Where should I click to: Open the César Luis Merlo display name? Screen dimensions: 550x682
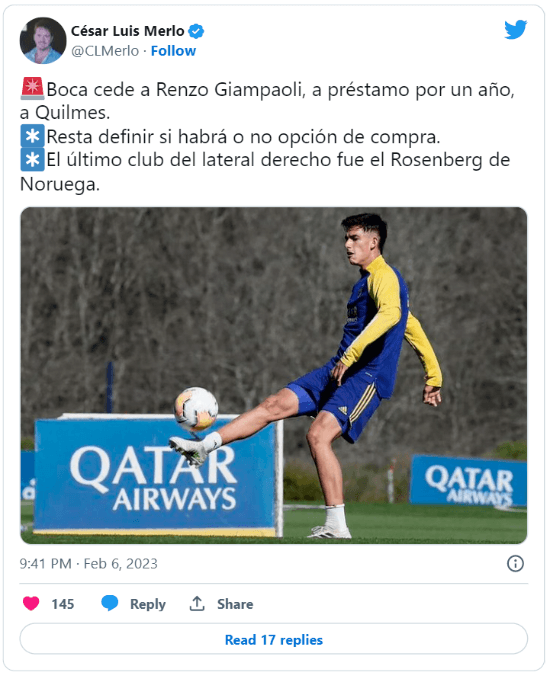[128, 31]
